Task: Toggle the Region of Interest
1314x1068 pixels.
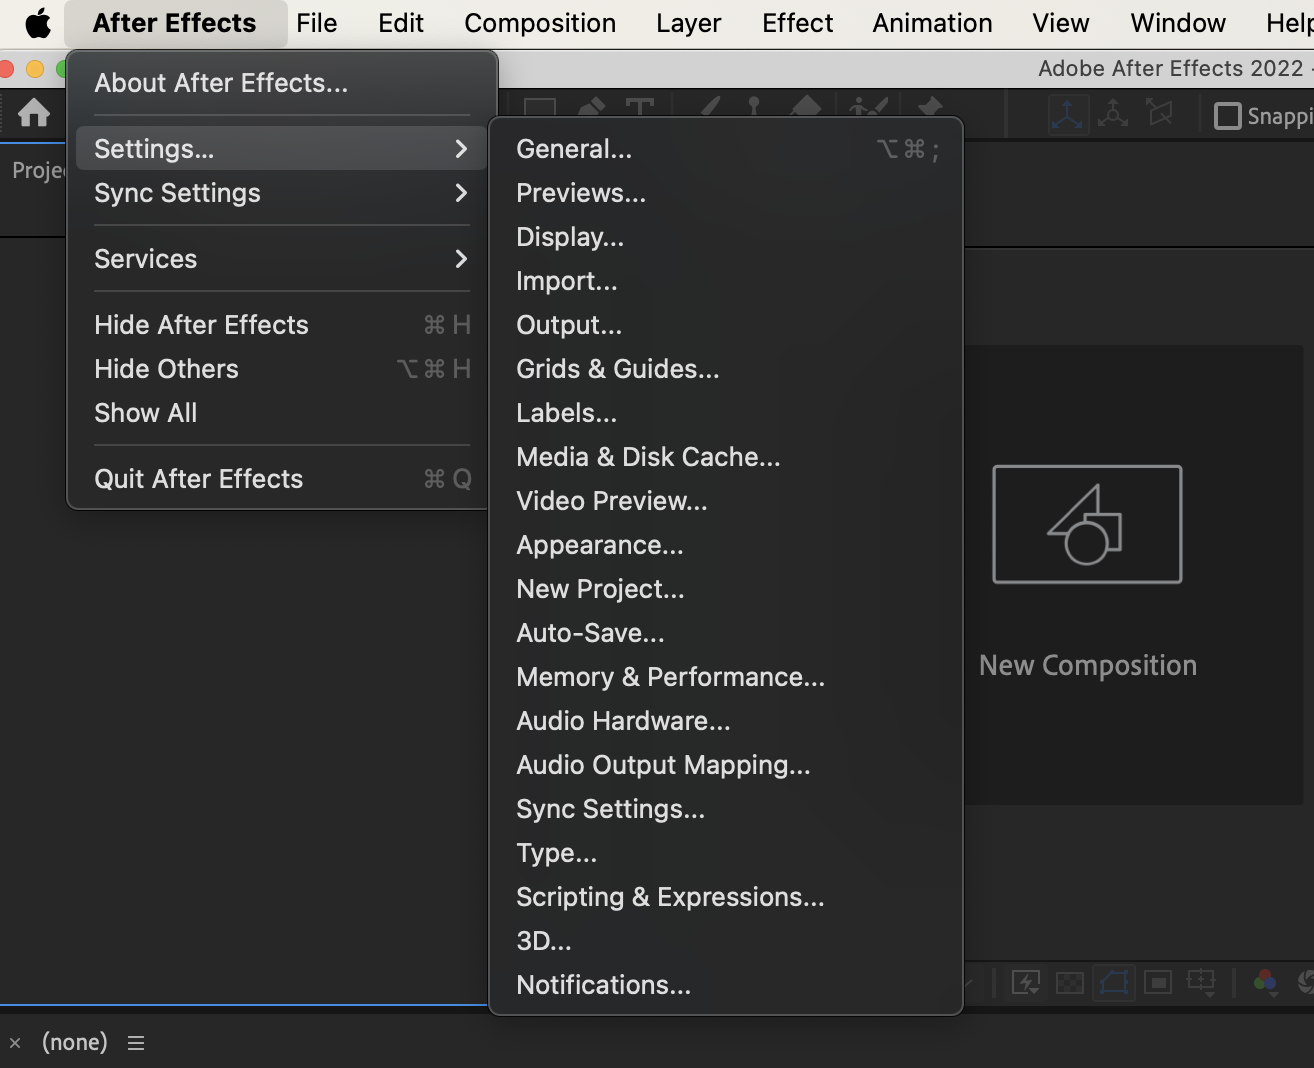Action: click(1157, 982)
